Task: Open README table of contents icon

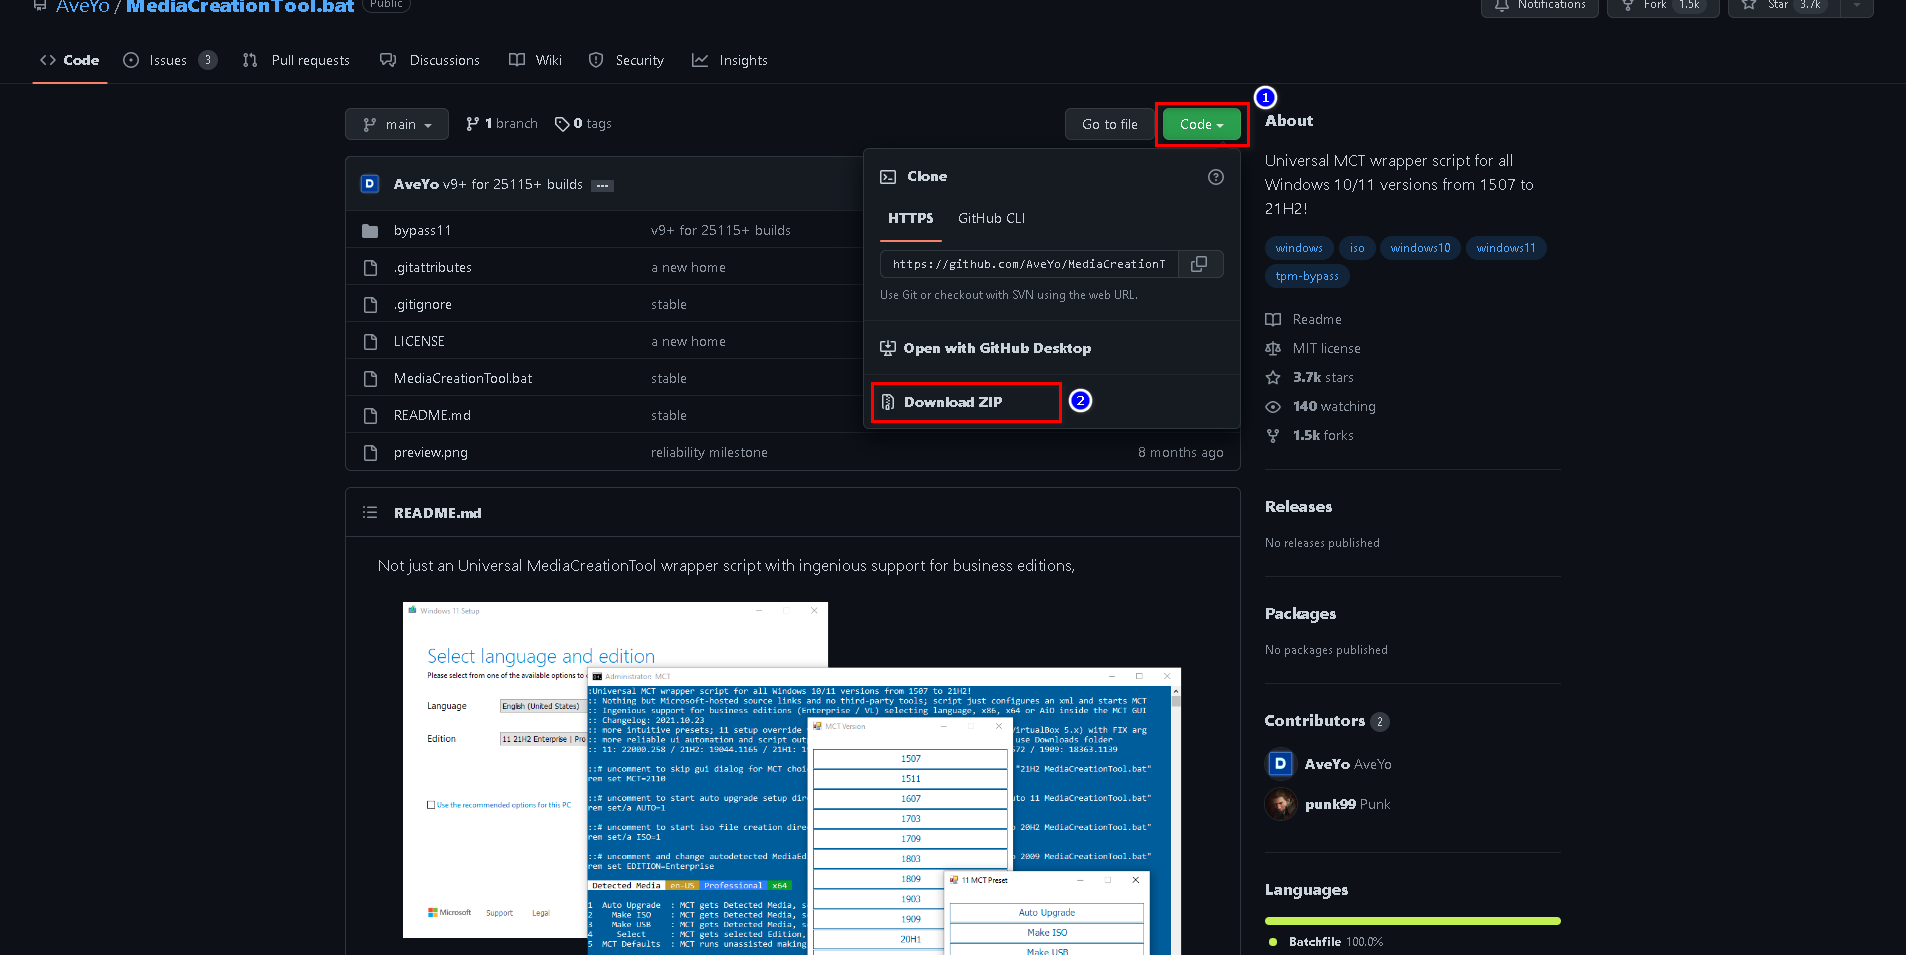Action: tap(370, 512)
